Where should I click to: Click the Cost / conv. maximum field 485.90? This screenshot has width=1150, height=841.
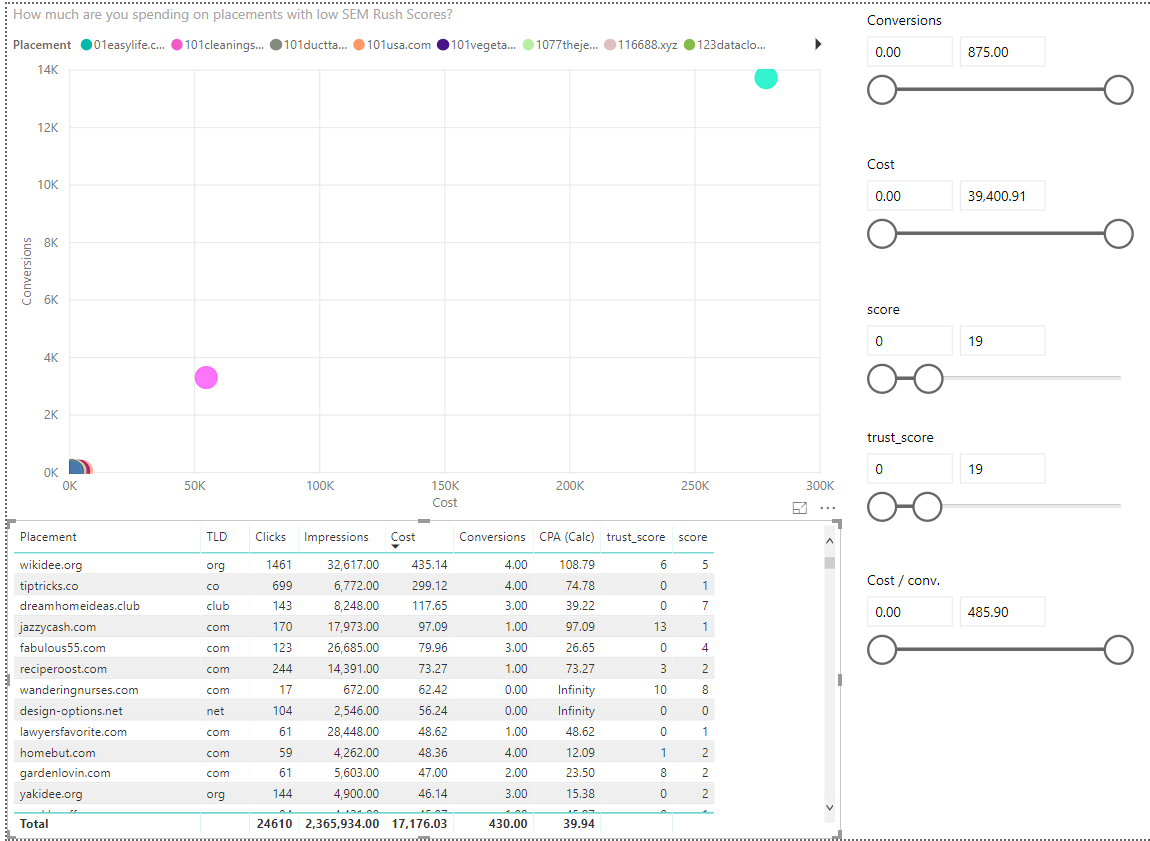click(1001, 612)
